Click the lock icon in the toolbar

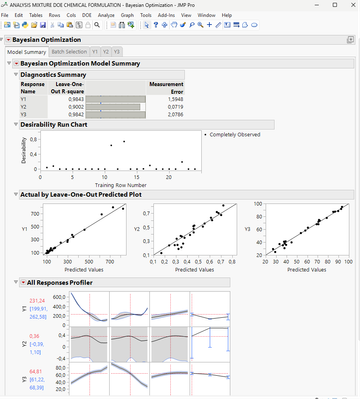(x=88, y=25)
